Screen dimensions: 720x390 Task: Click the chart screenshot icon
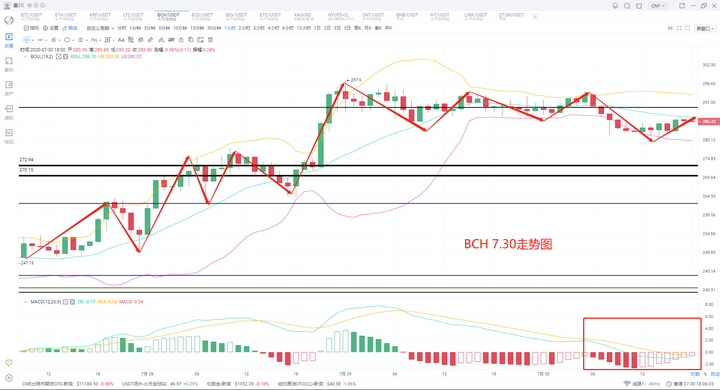coord(687,28)
